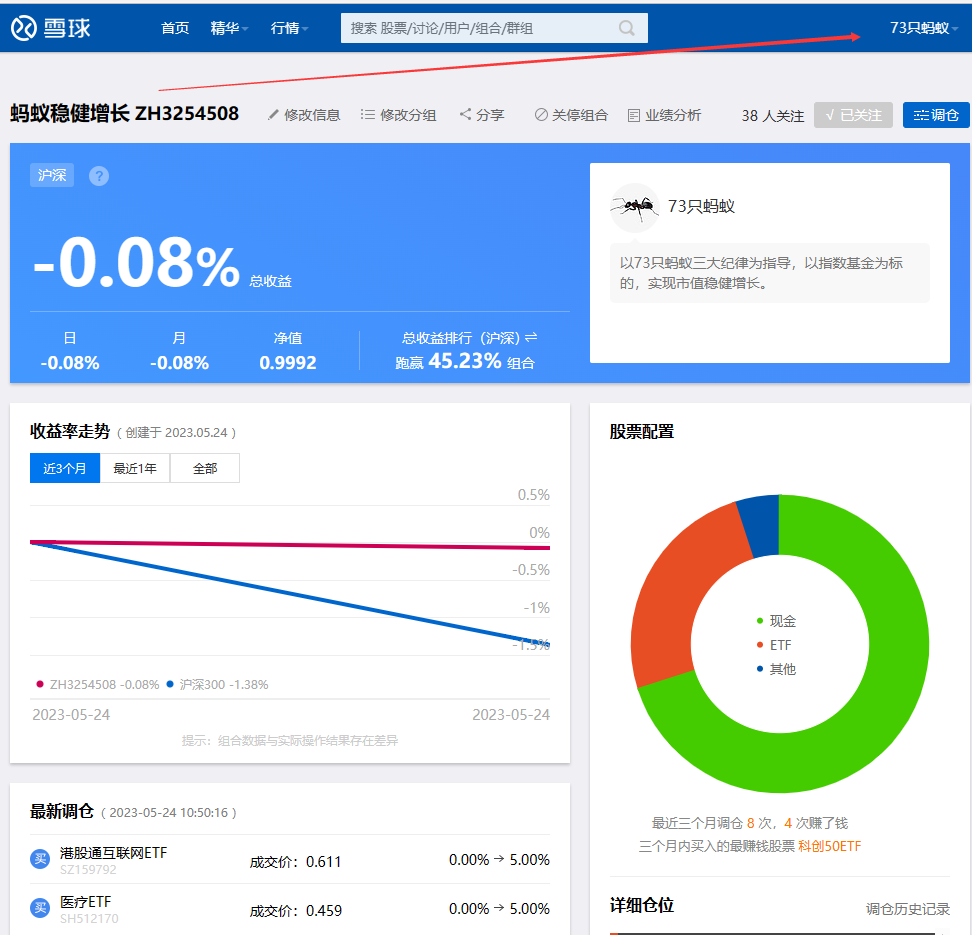
Task: Expand the 行情 menu
Action: pyautogui.click(x=289, y=28)
